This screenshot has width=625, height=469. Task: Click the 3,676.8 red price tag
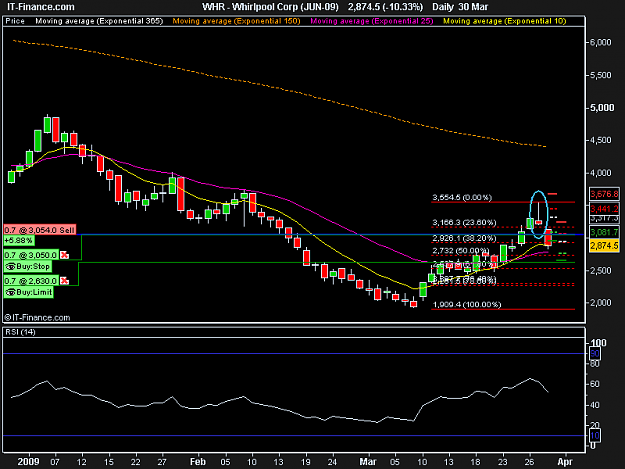click(x=604, y=194)
